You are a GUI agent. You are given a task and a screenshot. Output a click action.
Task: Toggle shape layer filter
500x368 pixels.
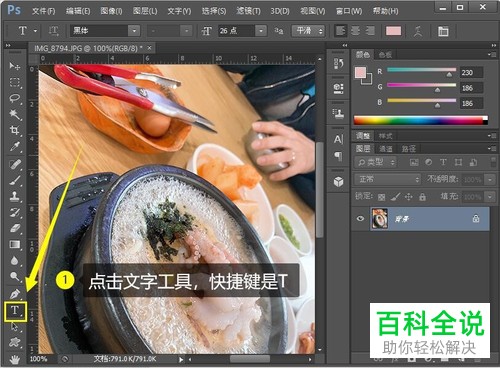[458, 162]
